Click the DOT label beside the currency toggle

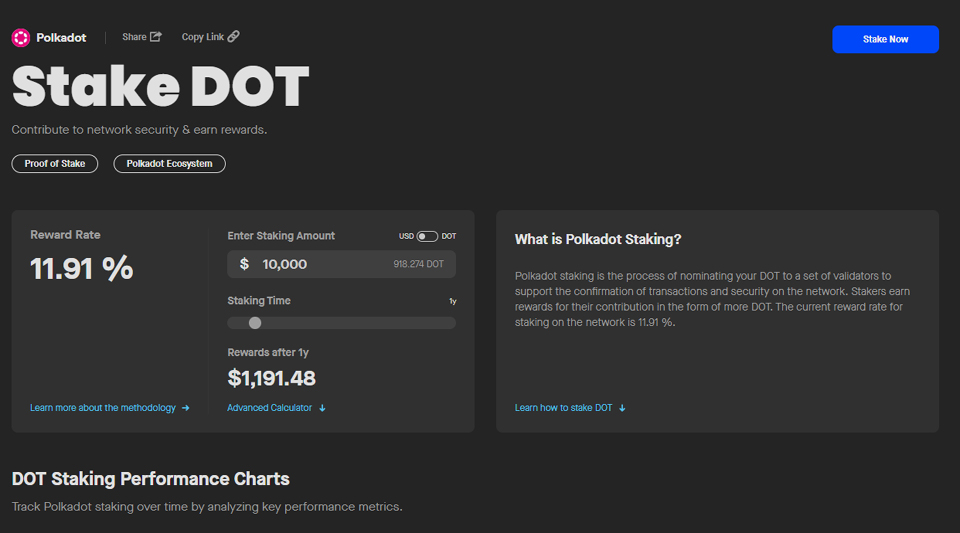[x=449, y=236]
